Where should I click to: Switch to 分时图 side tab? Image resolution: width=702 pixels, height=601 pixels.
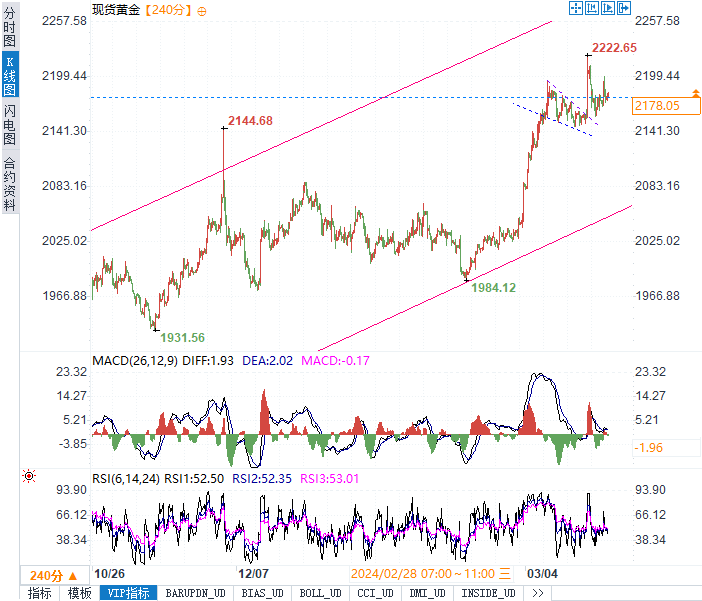pyautogui.click(x=9, y=26)
